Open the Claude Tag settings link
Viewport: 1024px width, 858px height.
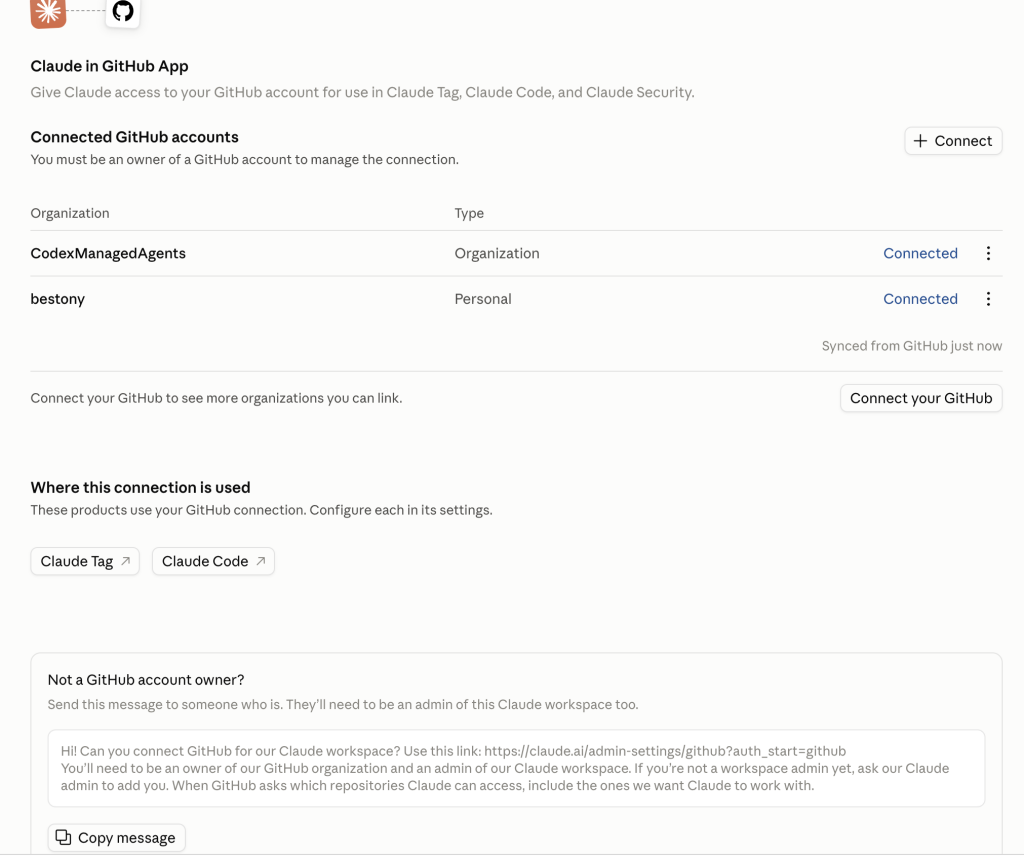pyautogui.click(x=85, y=562)
